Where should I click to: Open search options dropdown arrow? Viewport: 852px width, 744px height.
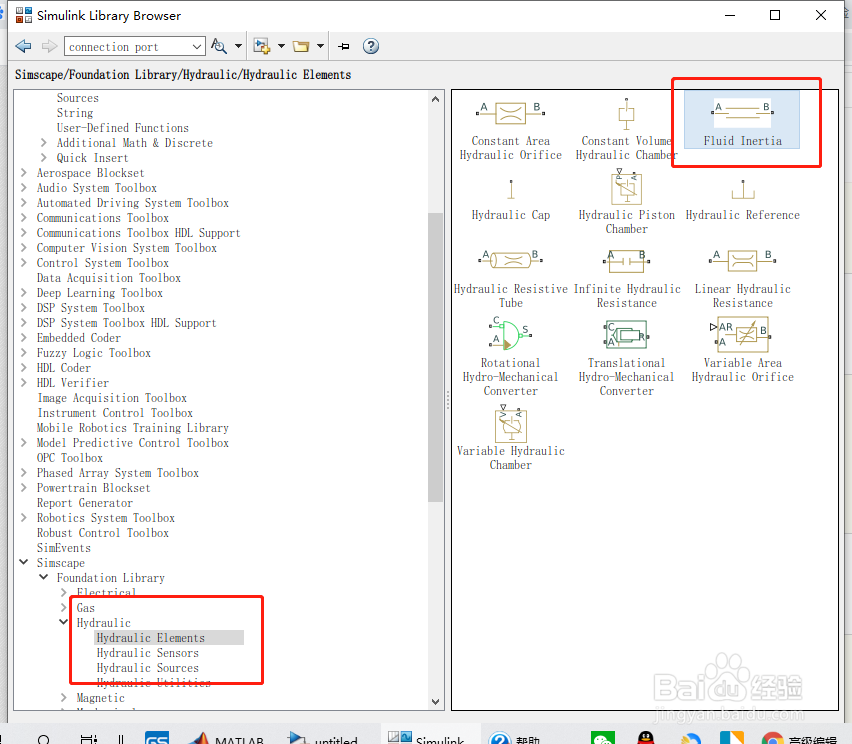[239, 46]
